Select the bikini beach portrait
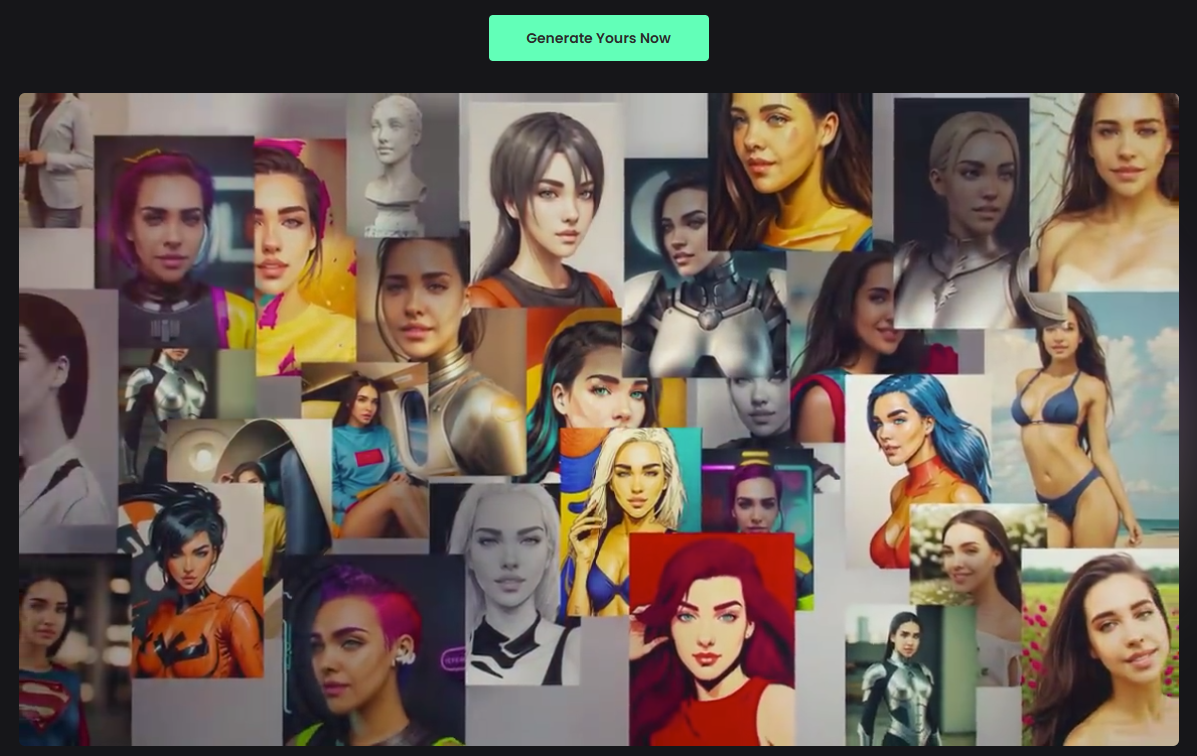1197x756 pixels. pyautogui.click(x=1085, y=419)
